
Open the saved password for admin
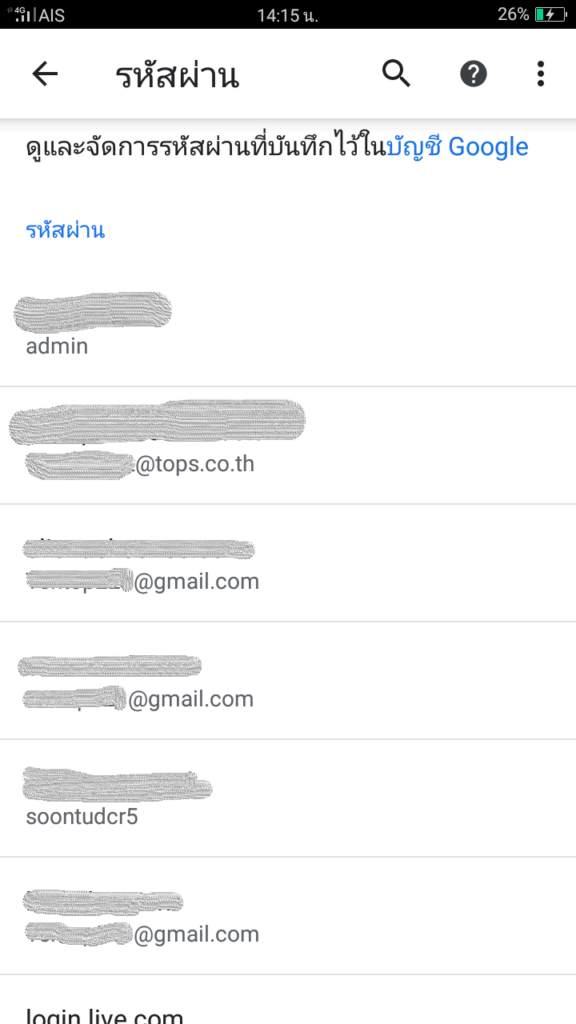pos(288,327)
